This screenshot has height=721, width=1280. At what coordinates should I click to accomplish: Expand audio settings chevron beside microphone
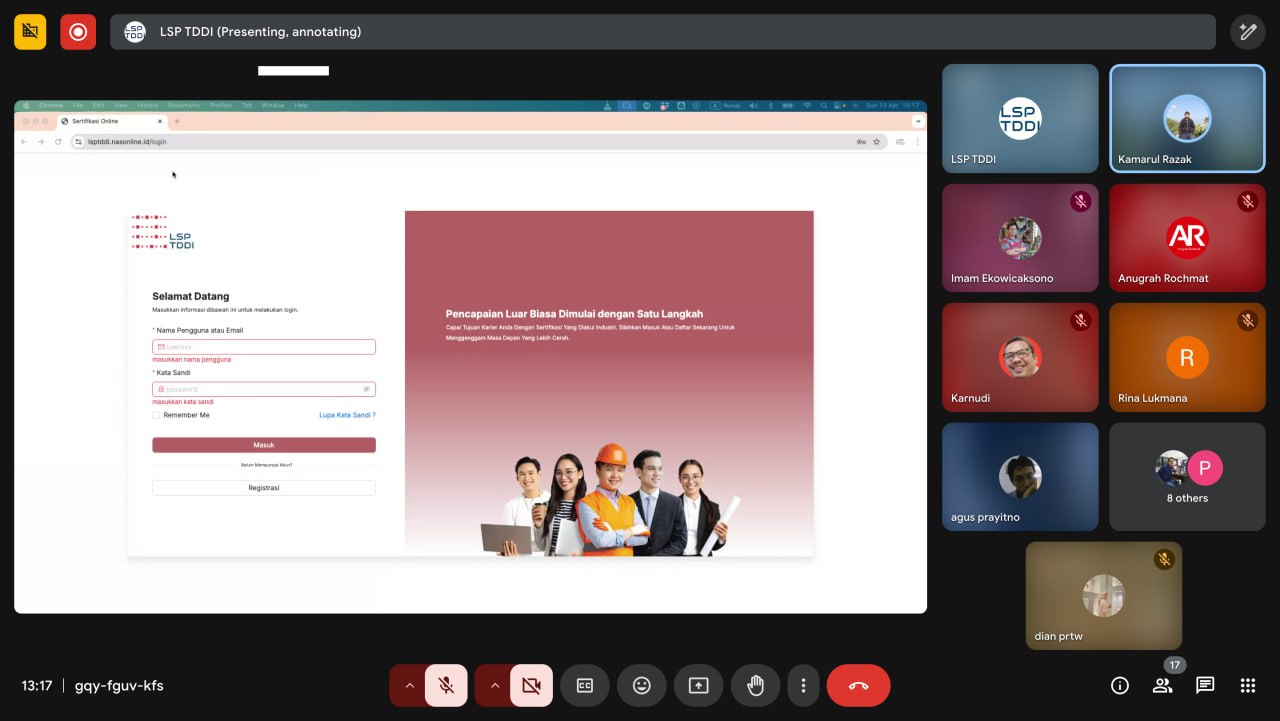409,686
